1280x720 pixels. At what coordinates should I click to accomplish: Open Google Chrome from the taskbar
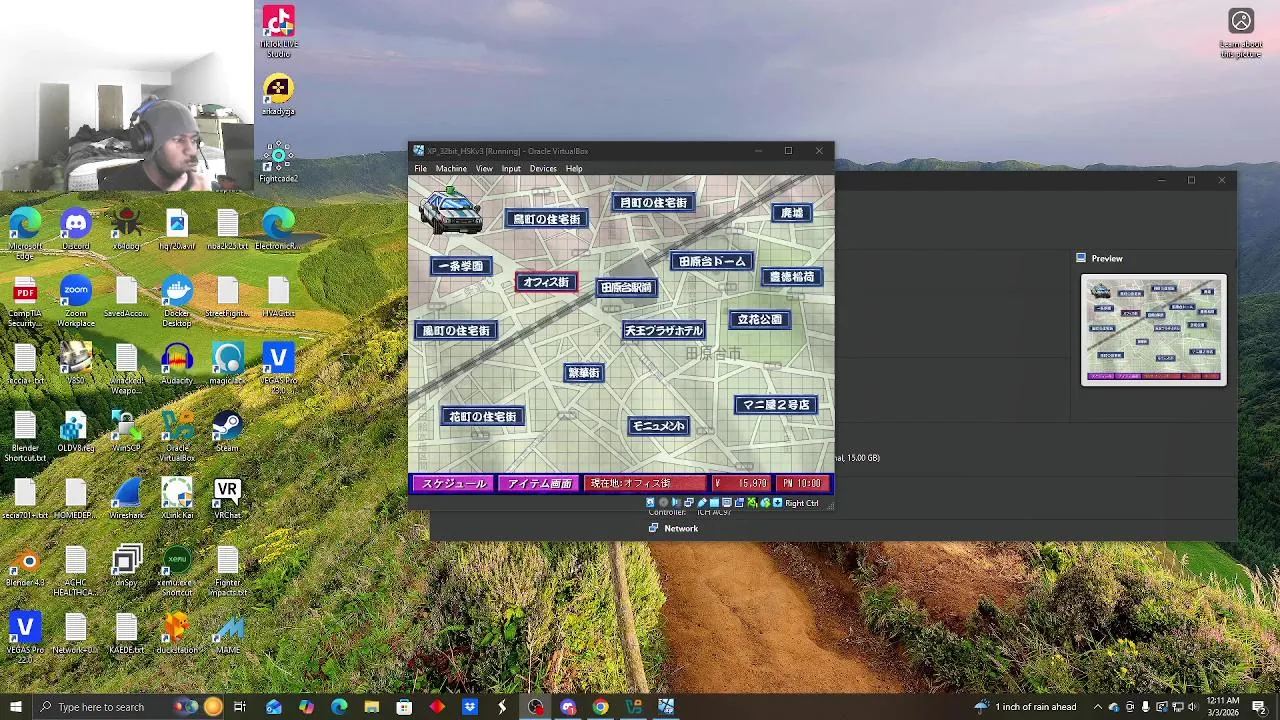600,707
